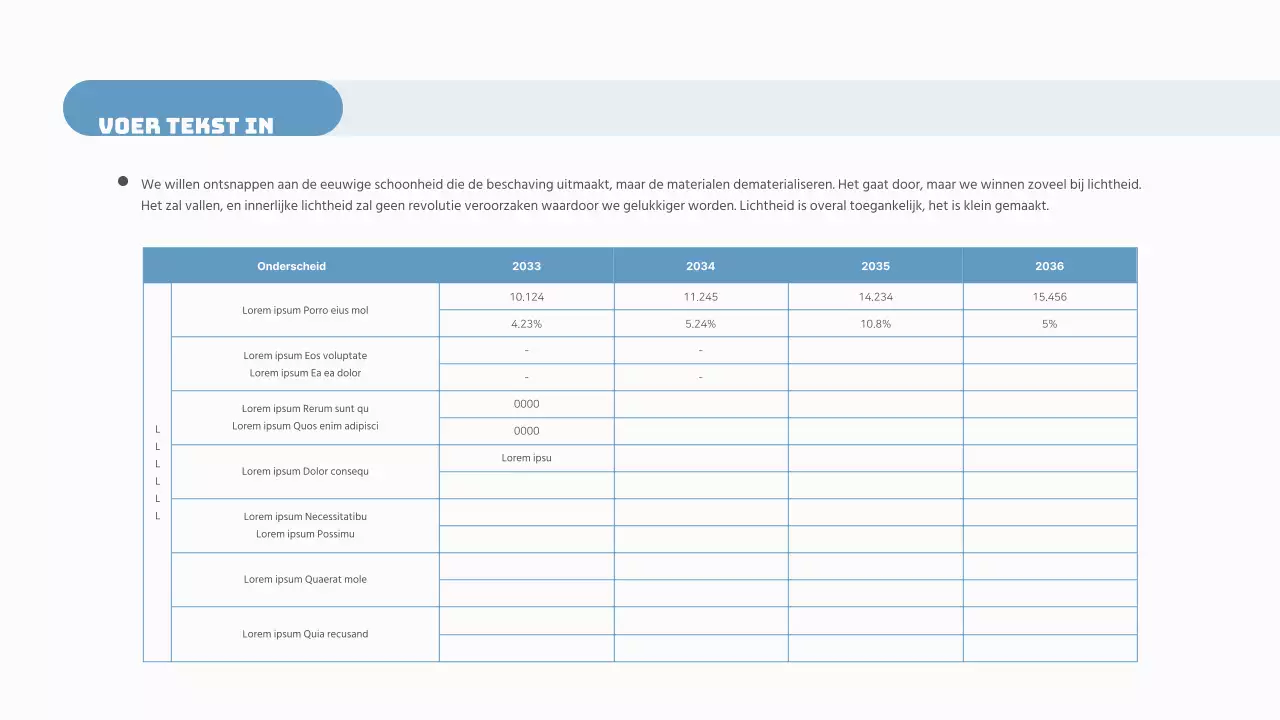Viewport: 1280px width, 720px height.
Task: Select the 'Onderscheid' header cell
Action: [291, 266]
